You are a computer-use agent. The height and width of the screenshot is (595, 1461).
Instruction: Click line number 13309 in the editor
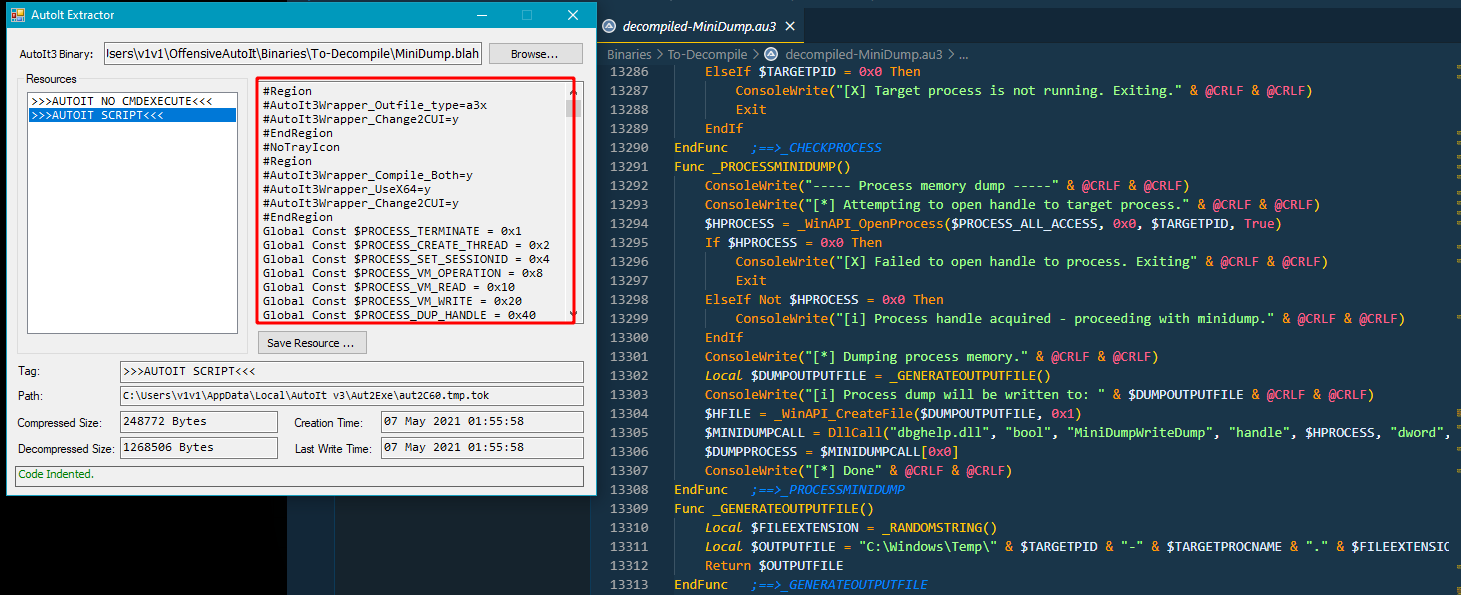628,509
